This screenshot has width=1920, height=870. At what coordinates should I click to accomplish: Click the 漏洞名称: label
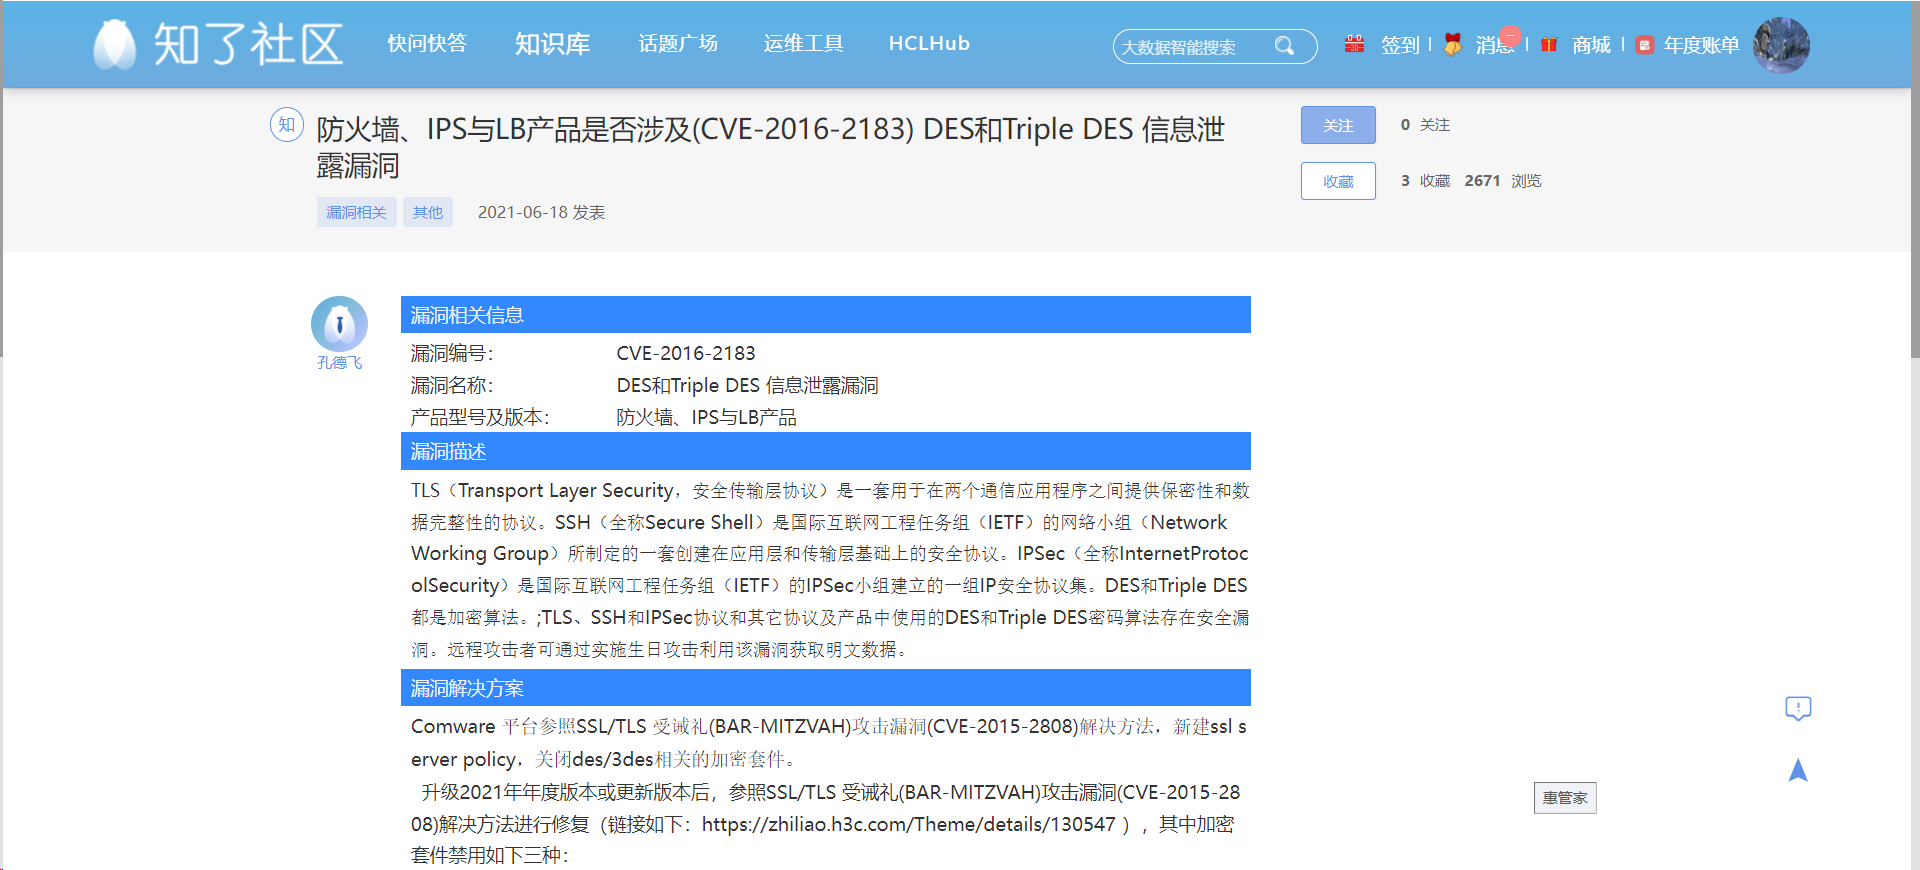452,386
